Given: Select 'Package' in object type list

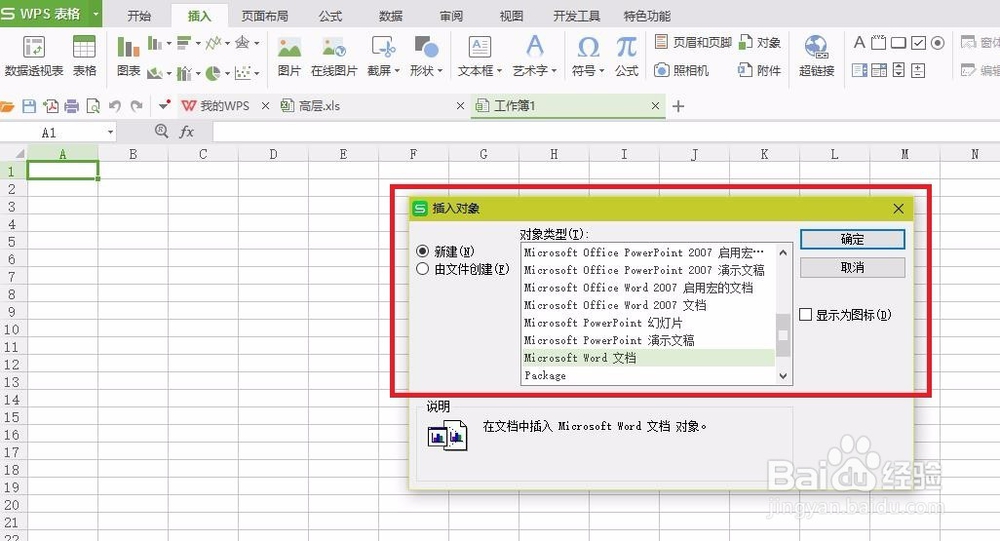Looking at the screenshot, I should [649, 375].
